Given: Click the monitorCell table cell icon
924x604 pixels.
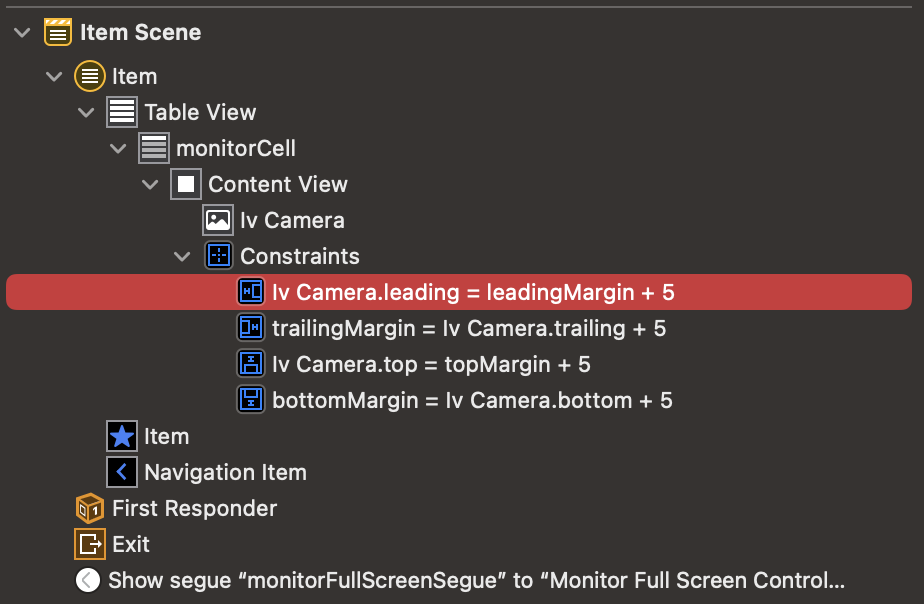Looking at the screenshot, I should pyautogui.click(x=154, y=148).
